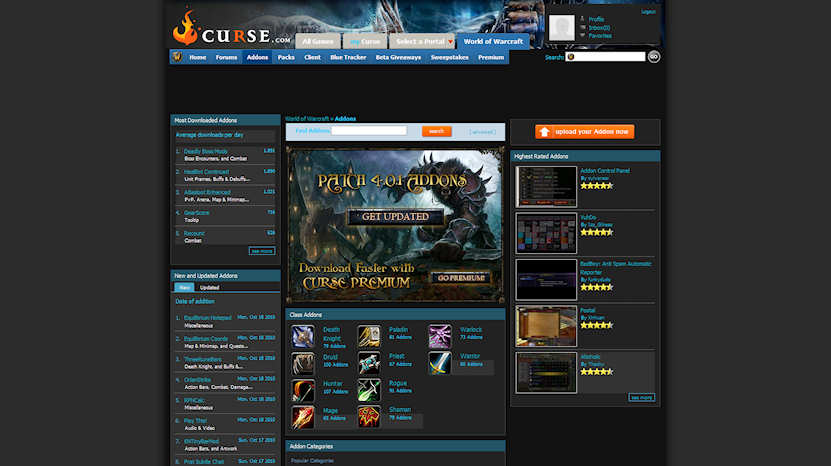831x466 pixels.
Task: Open the Warlock class icon
Action: [440, 337]
